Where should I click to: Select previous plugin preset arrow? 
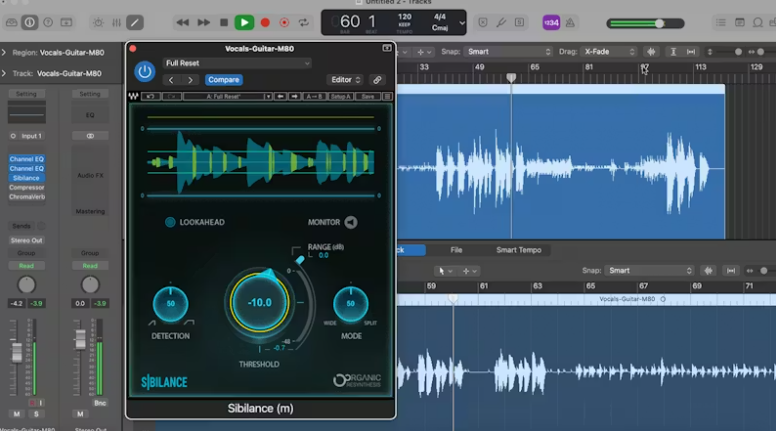click(x=171, y=80)
